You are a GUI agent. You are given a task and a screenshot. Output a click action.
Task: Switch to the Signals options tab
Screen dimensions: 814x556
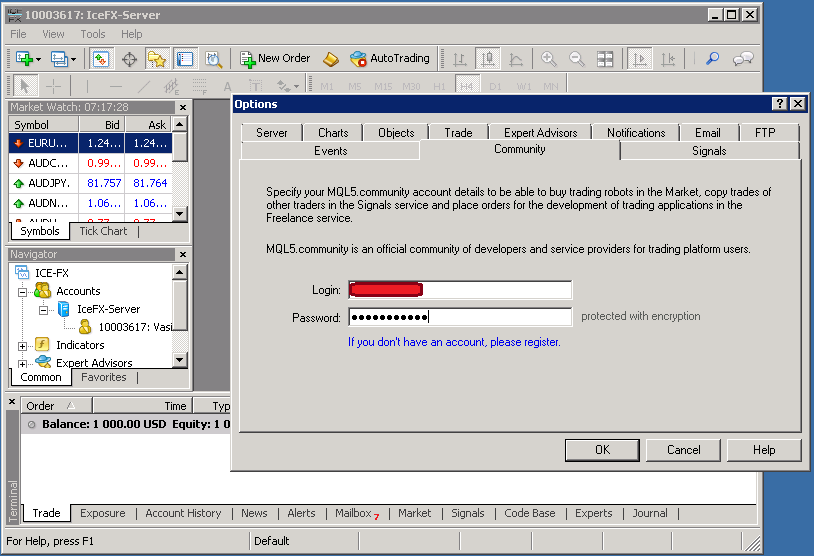coord(709,151)
